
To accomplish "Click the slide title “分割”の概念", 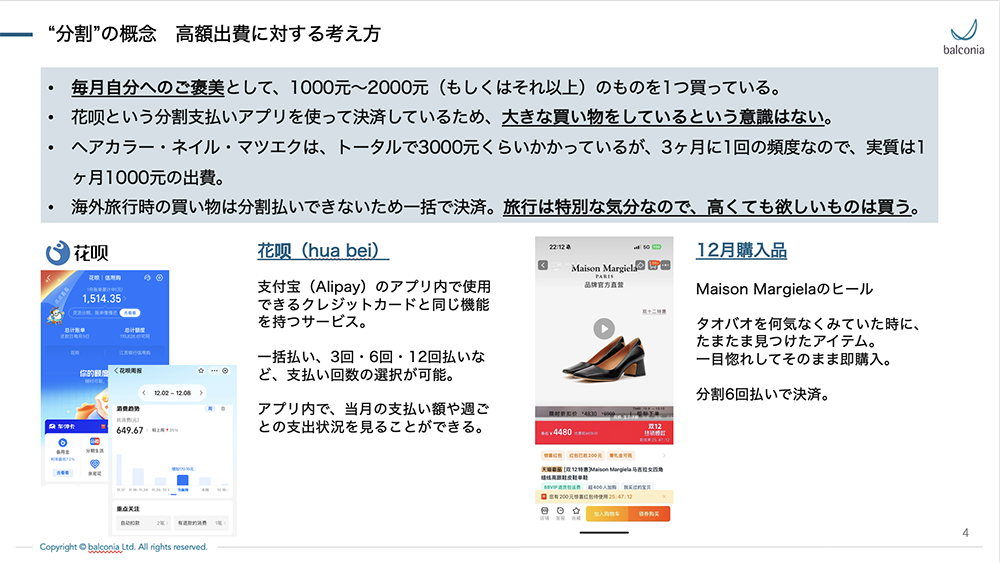I will 102,34.
